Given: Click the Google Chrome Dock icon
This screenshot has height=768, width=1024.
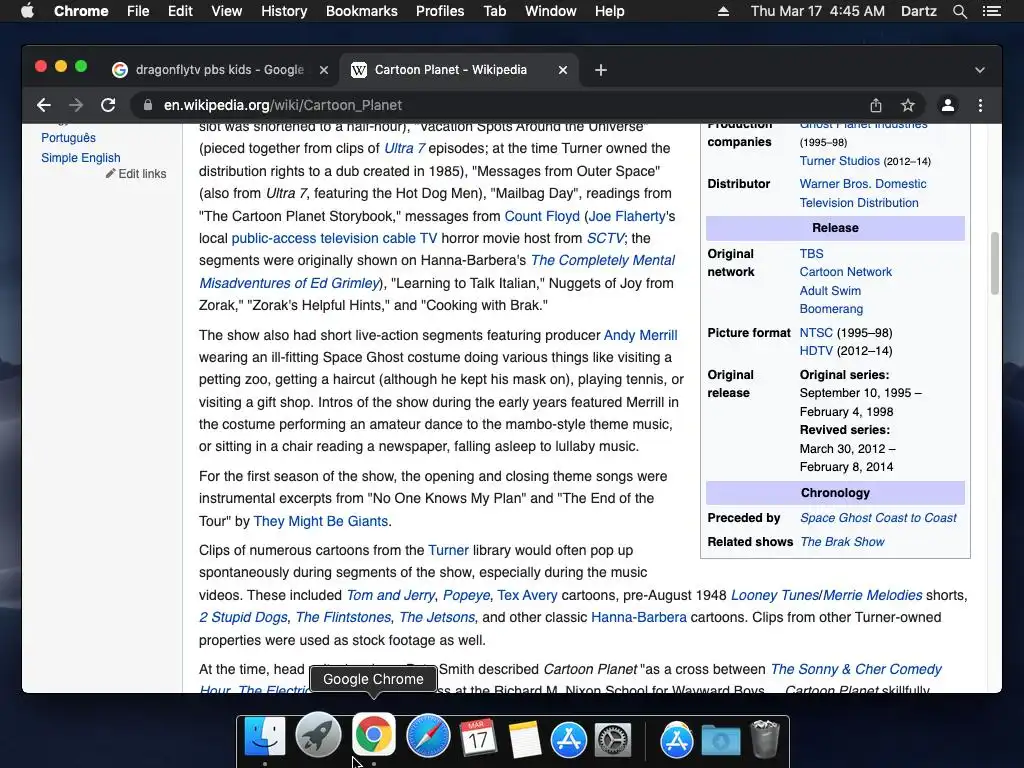Looking at the screenshot, I should click(x=374, y=735).
